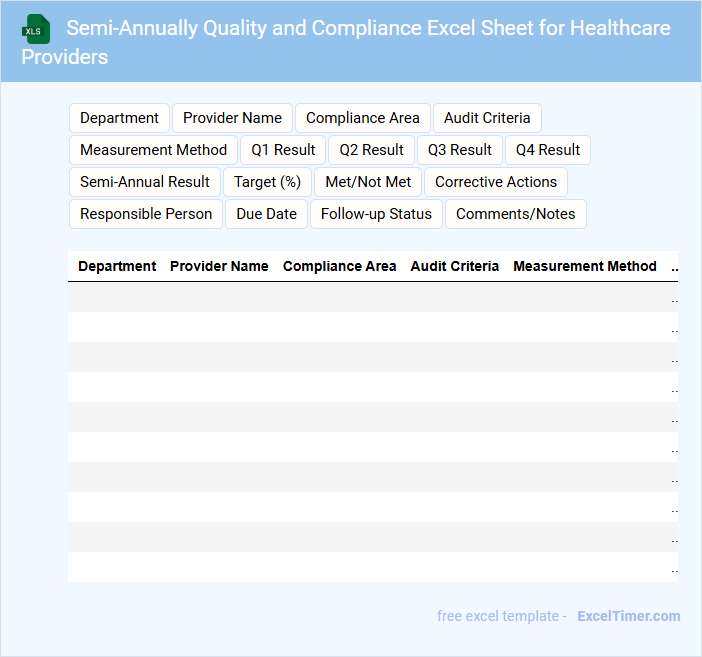Choose the Target (%) tag
Viewport: 702px width, 657px height.
point(267,182)
